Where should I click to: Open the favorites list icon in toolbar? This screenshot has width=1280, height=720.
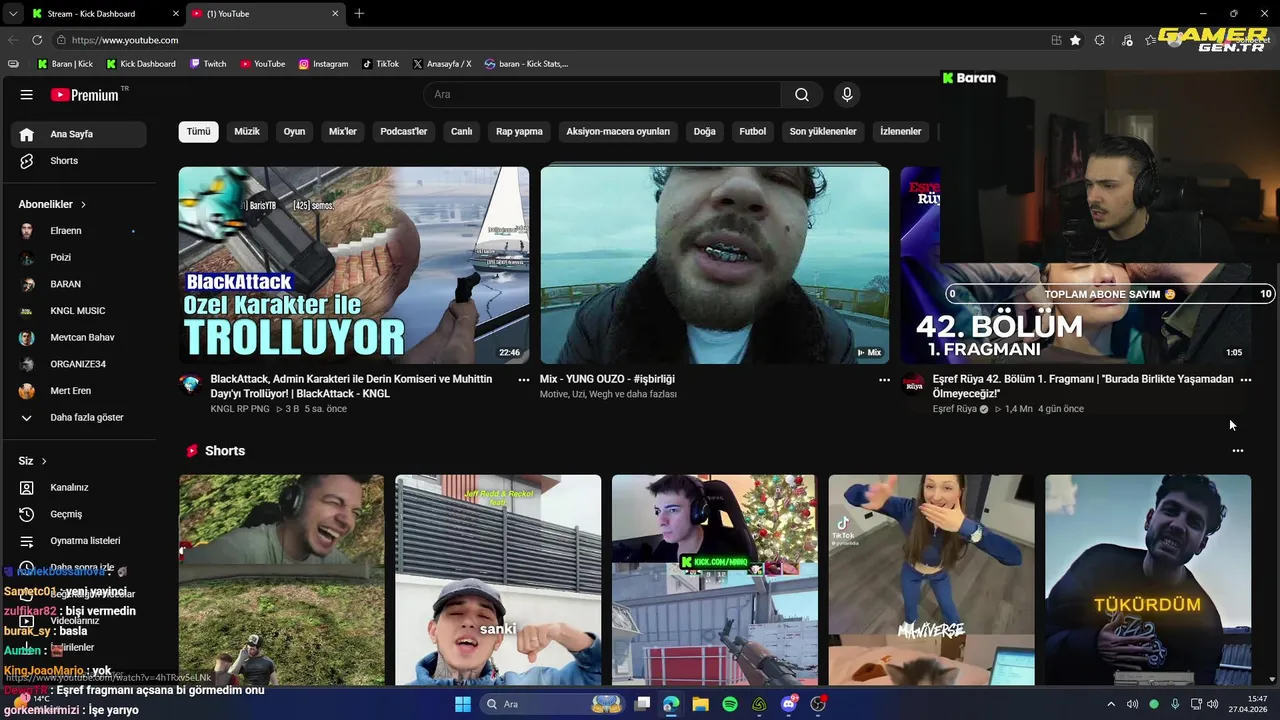(x=1151, y=40)
